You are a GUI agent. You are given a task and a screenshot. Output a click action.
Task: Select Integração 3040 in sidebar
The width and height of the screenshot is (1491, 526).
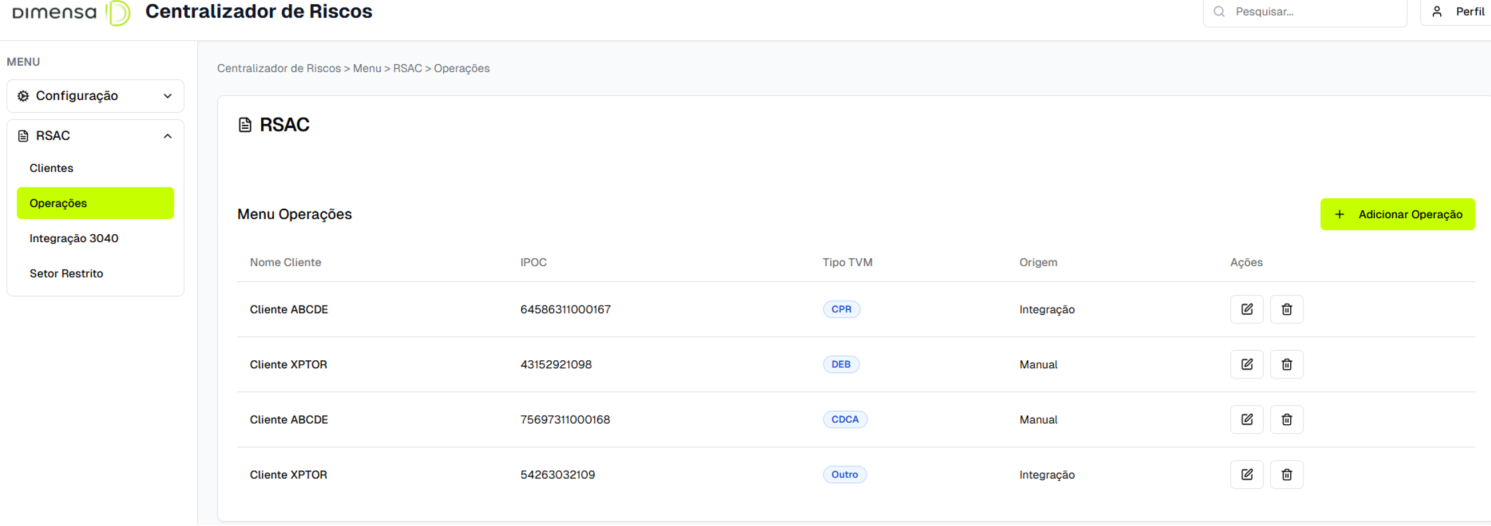pyautogui.click(x=74, y=238)
